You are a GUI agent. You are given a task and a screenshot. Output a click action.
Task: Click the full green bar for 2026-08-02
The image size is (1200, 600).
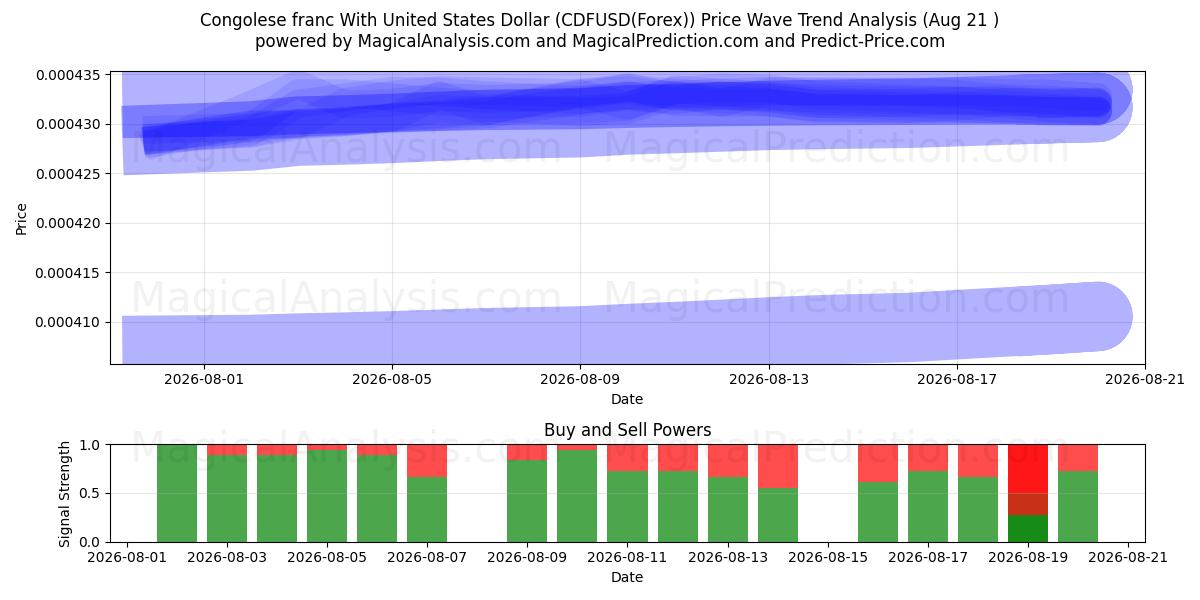tap(177, 493)
